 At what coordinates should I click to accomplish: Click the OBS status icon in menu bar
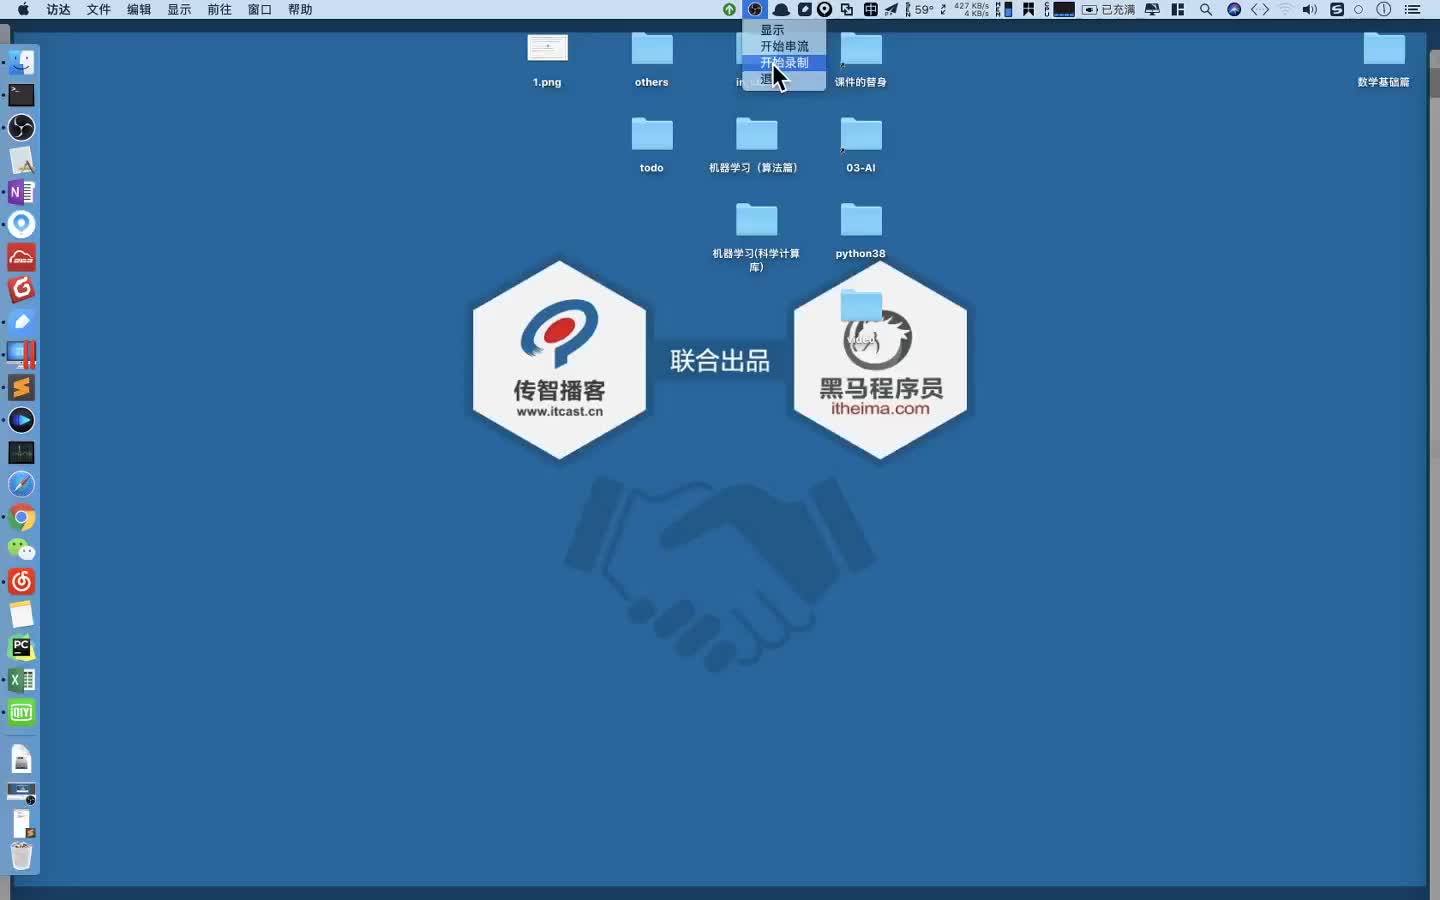pos(755,9)
